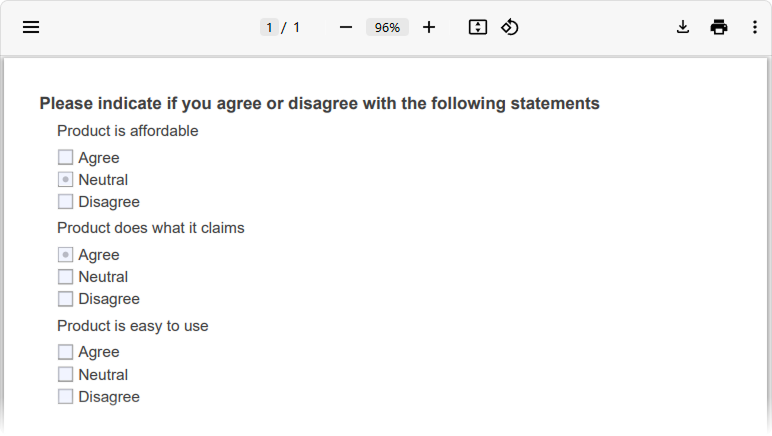Download the PDF file
Screen dimensions: 772x436
[x=683, y=27]
